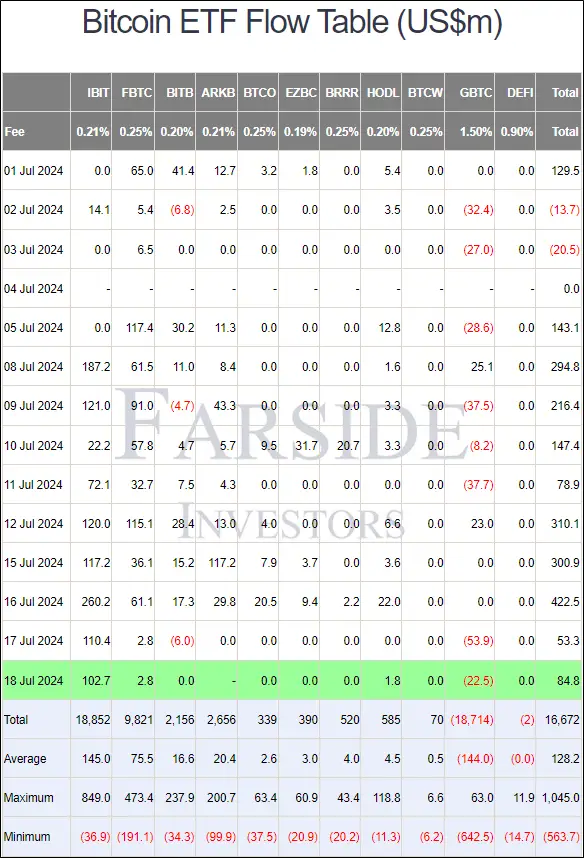Select the FBTC column header
Viewport: 584px width, 858px height.
click(x=136, y=92)
